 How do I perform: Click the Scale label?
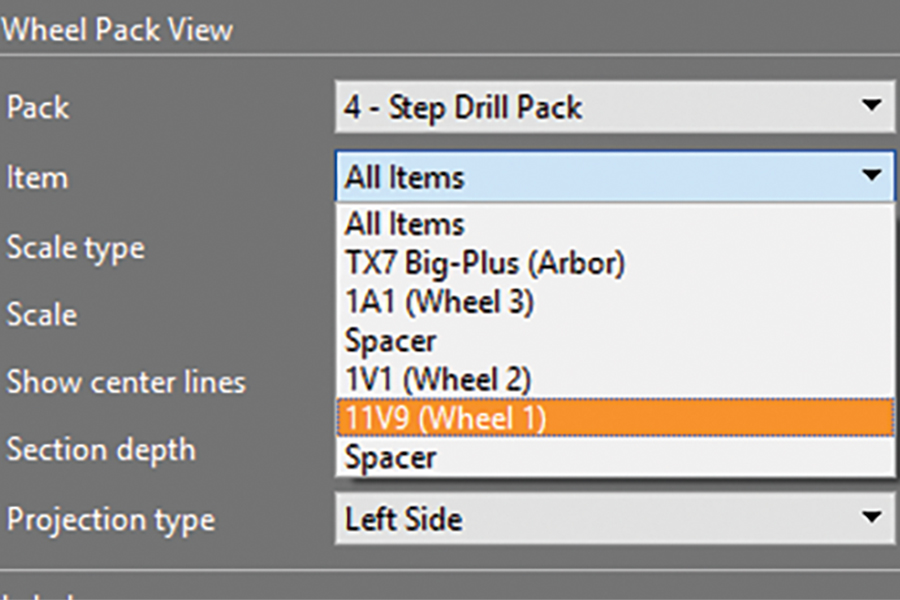[x=42, y=315]
